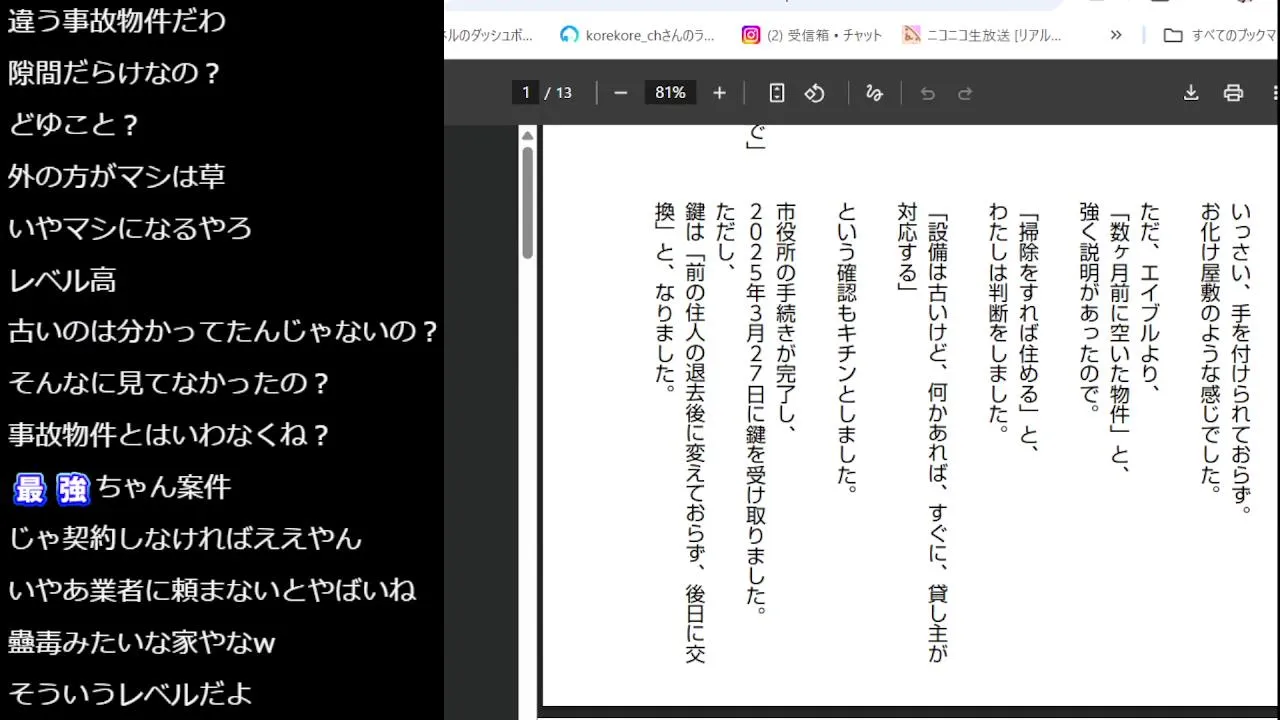Open korekore_ch bookmark
The width and height of the screenshot is (1280, 720).
[x=638, y=35]
